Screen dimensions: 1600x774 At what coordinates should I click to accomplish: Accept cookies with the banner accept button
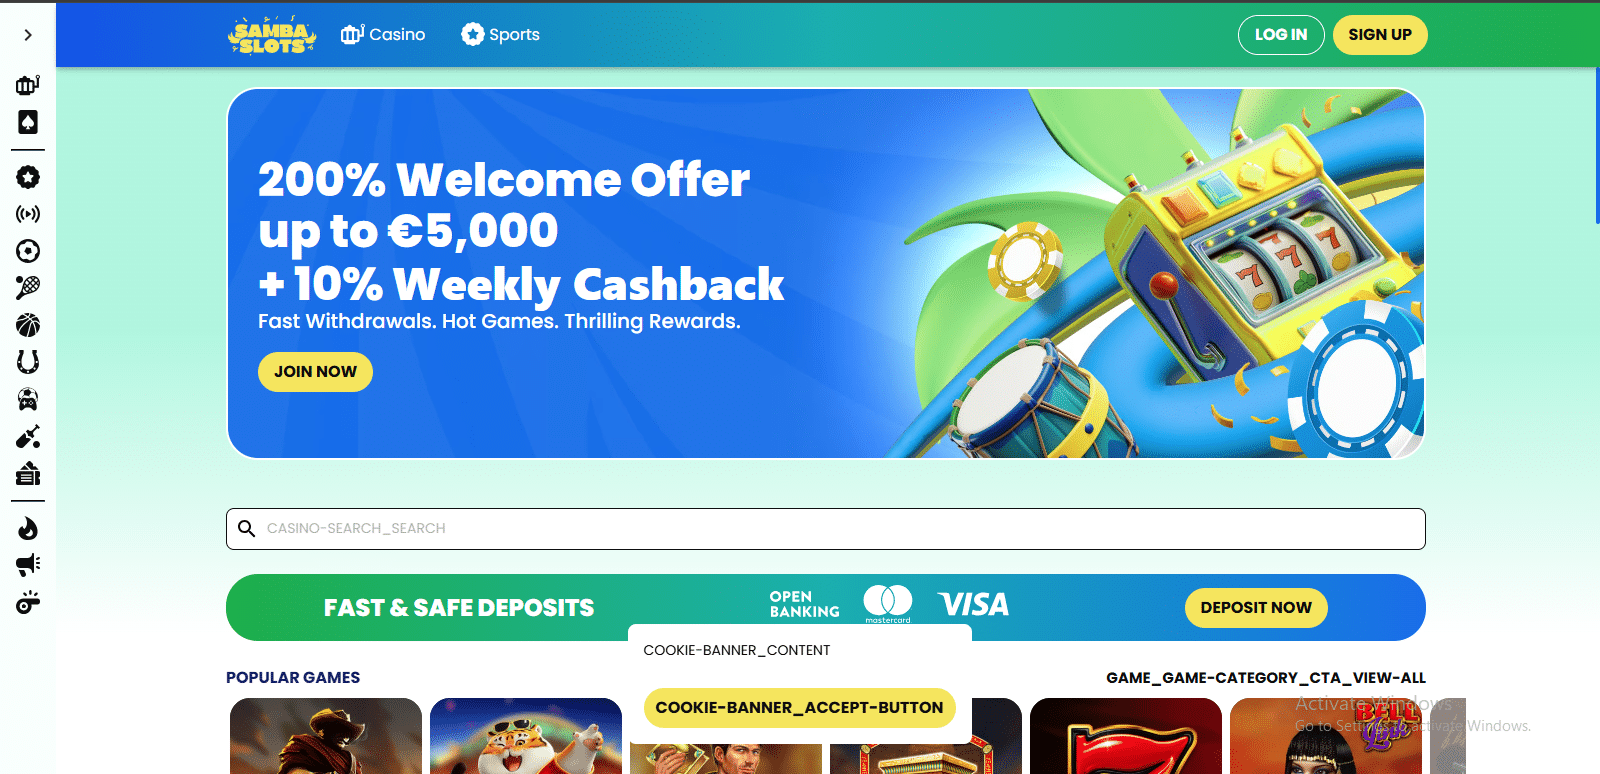click(799, 708)
